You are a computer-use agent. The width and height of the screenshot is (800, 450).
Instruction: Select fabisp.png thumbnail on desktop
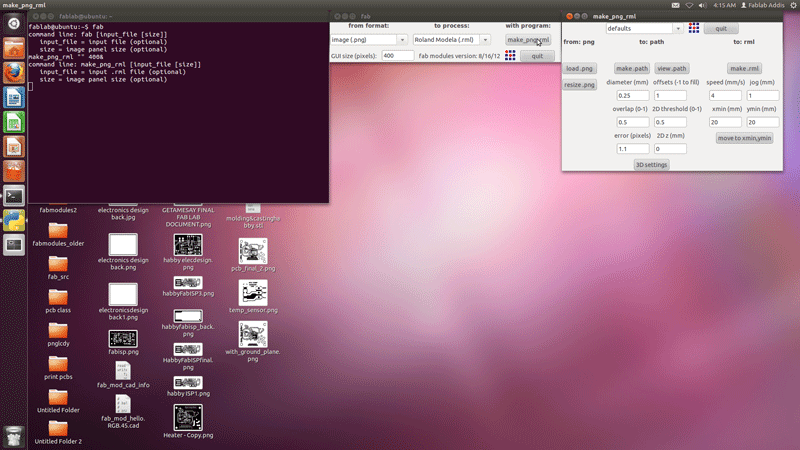pos(123,339)
